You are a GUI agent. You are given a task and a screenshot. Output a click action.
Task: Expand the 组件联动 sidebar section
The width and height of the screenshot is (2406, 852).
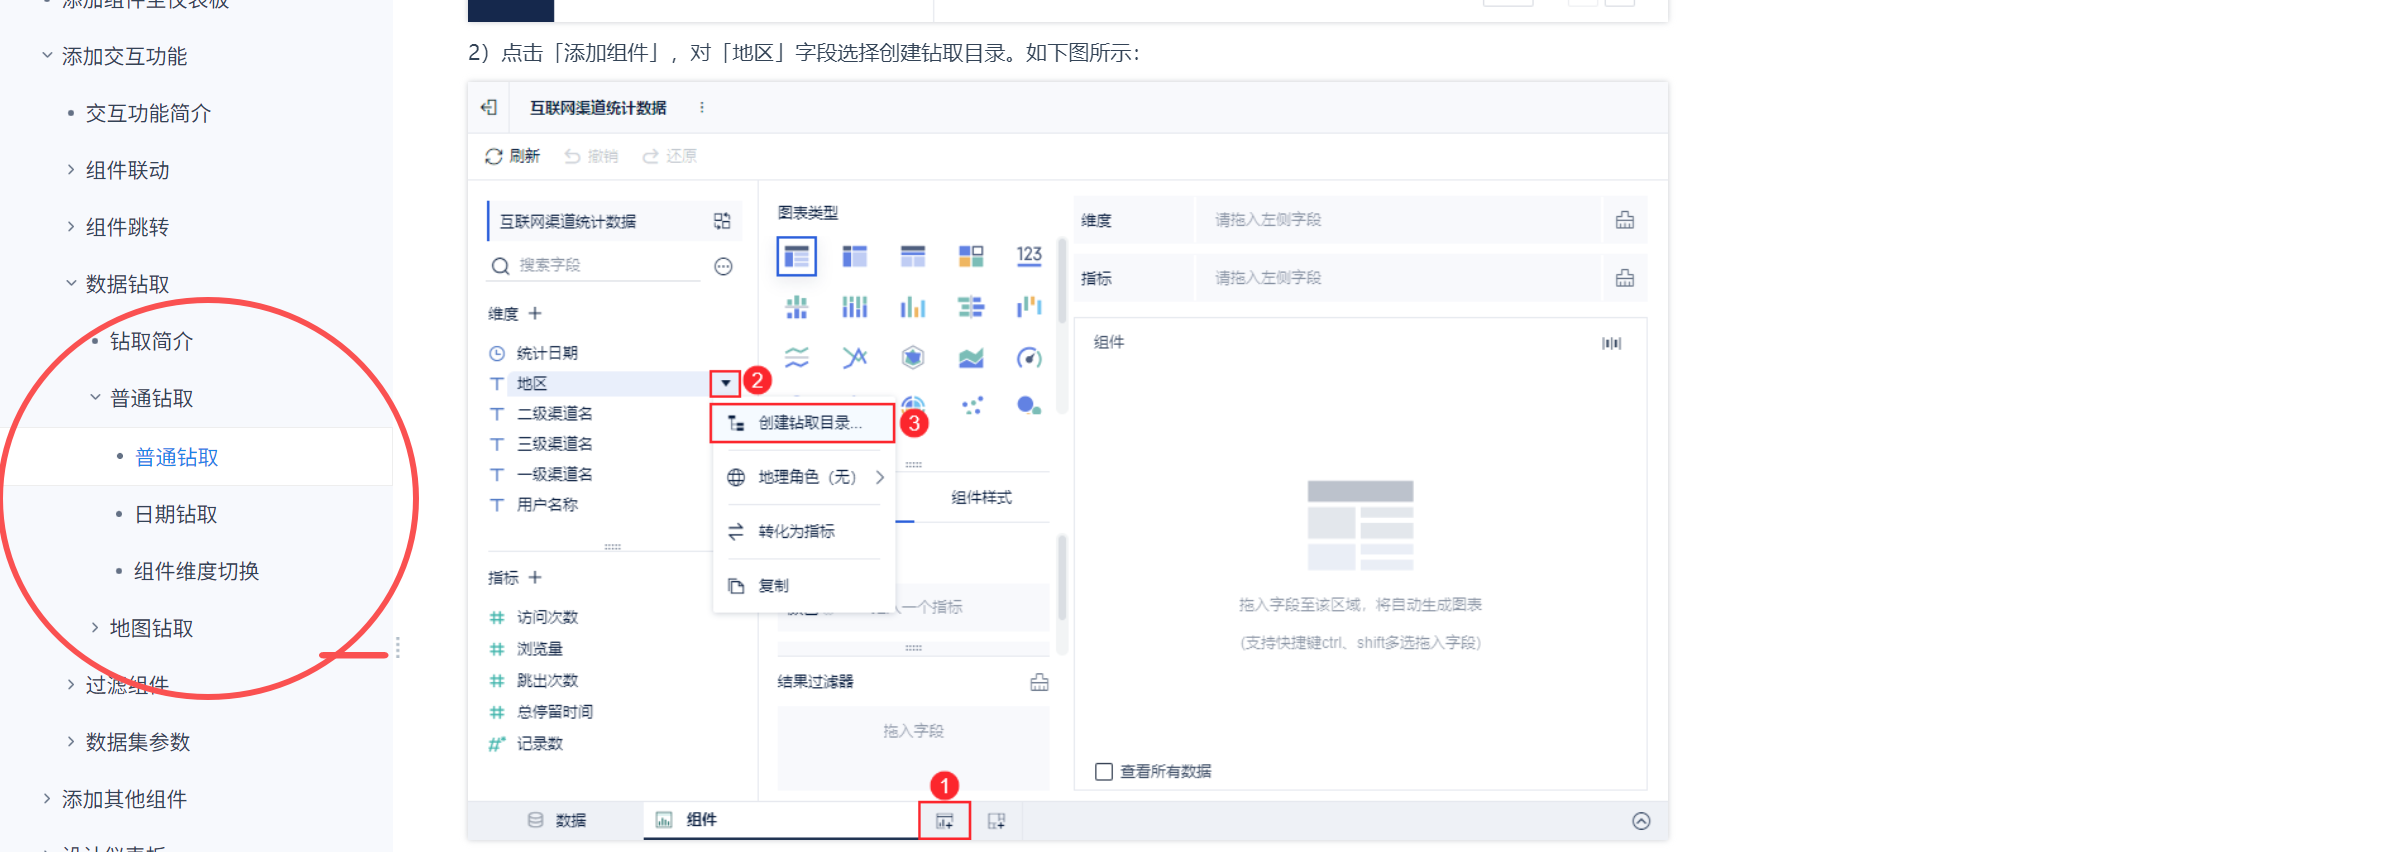pos(71,170)
